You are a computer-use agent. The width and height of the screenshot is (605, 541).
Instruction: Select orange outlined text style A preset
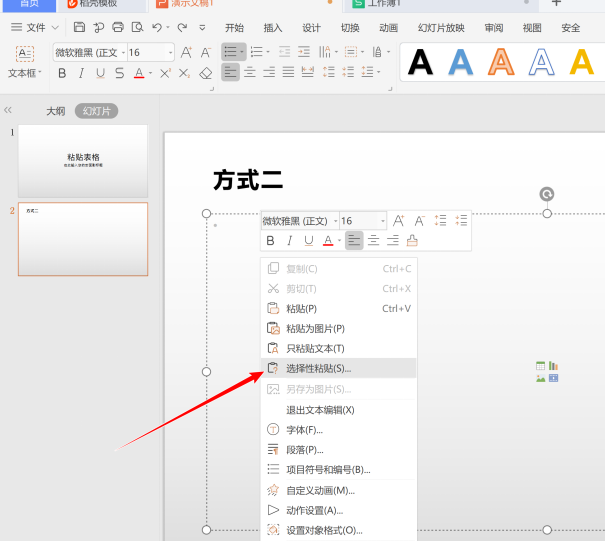click(x=501, y=62)
